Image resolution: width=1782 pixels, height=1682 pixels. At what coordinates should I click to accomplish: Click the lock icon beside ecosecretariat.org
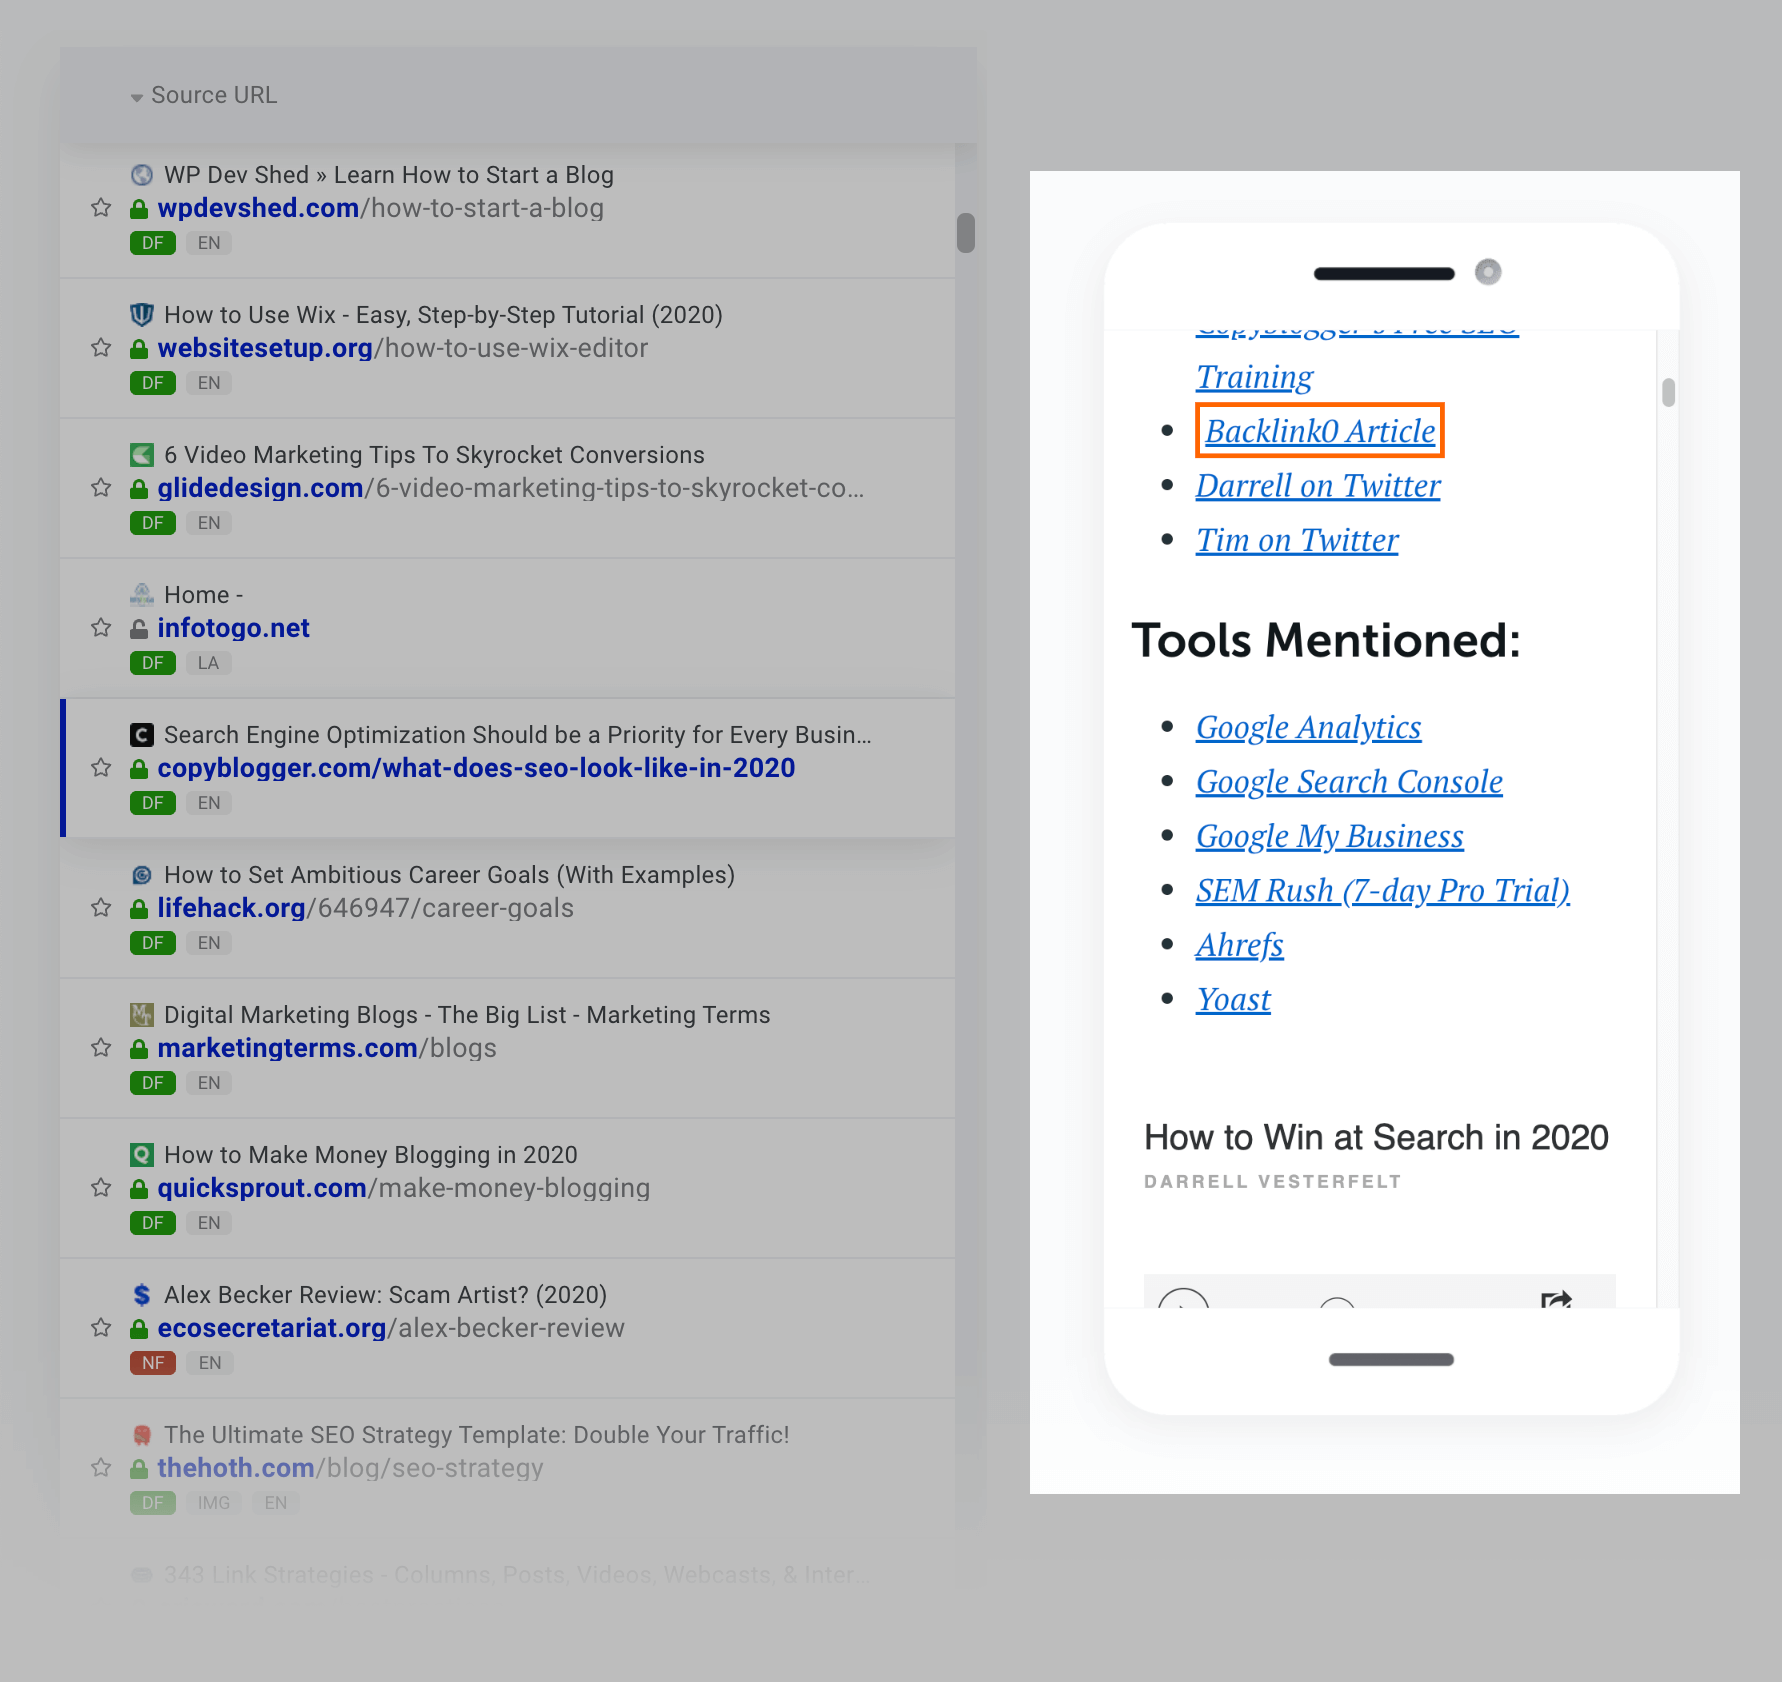pos(140,1329)
